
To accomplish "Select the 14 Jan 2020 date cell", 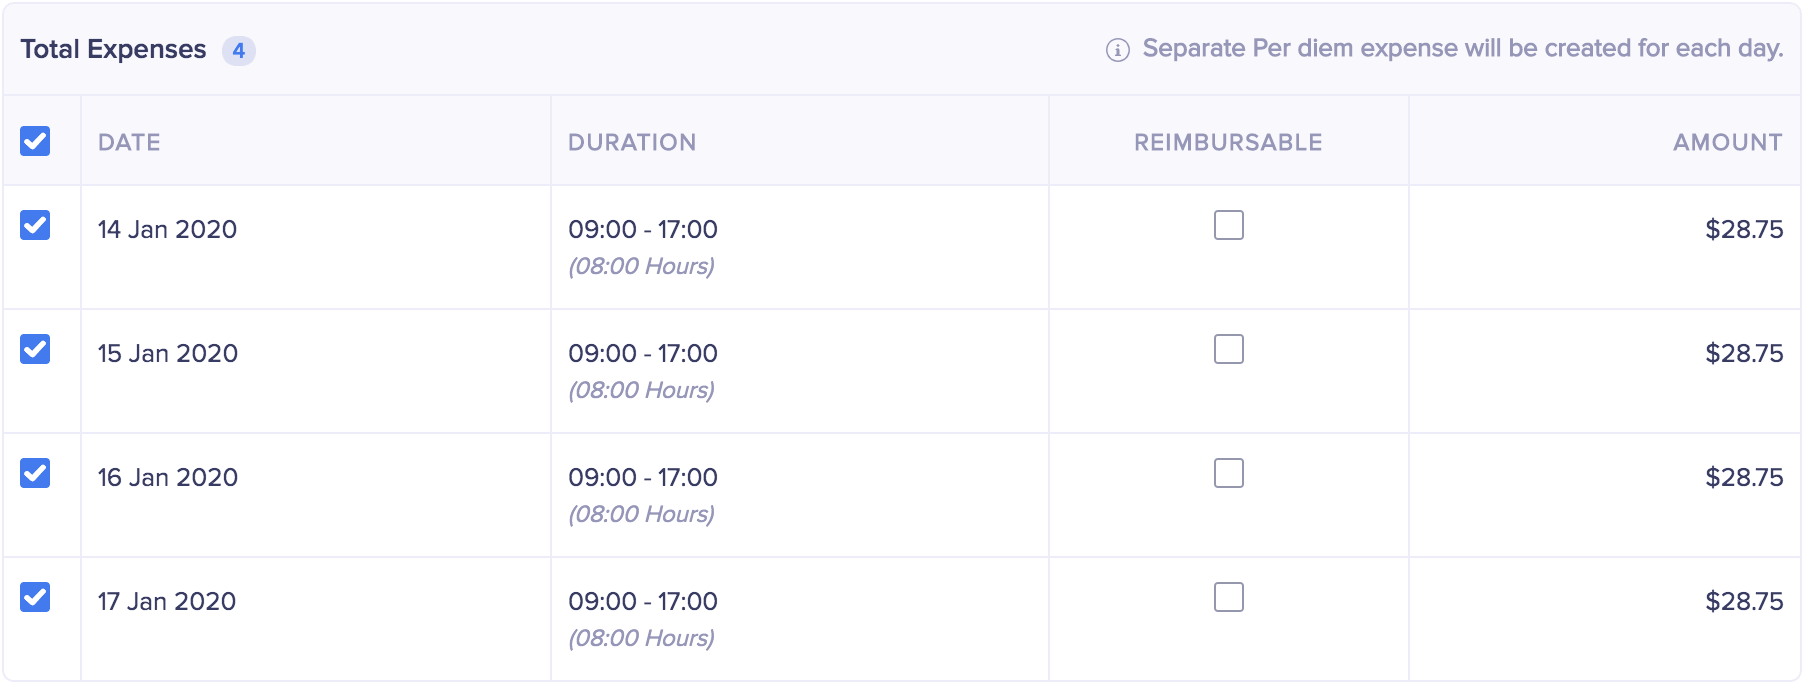I will tap(167, 229).
